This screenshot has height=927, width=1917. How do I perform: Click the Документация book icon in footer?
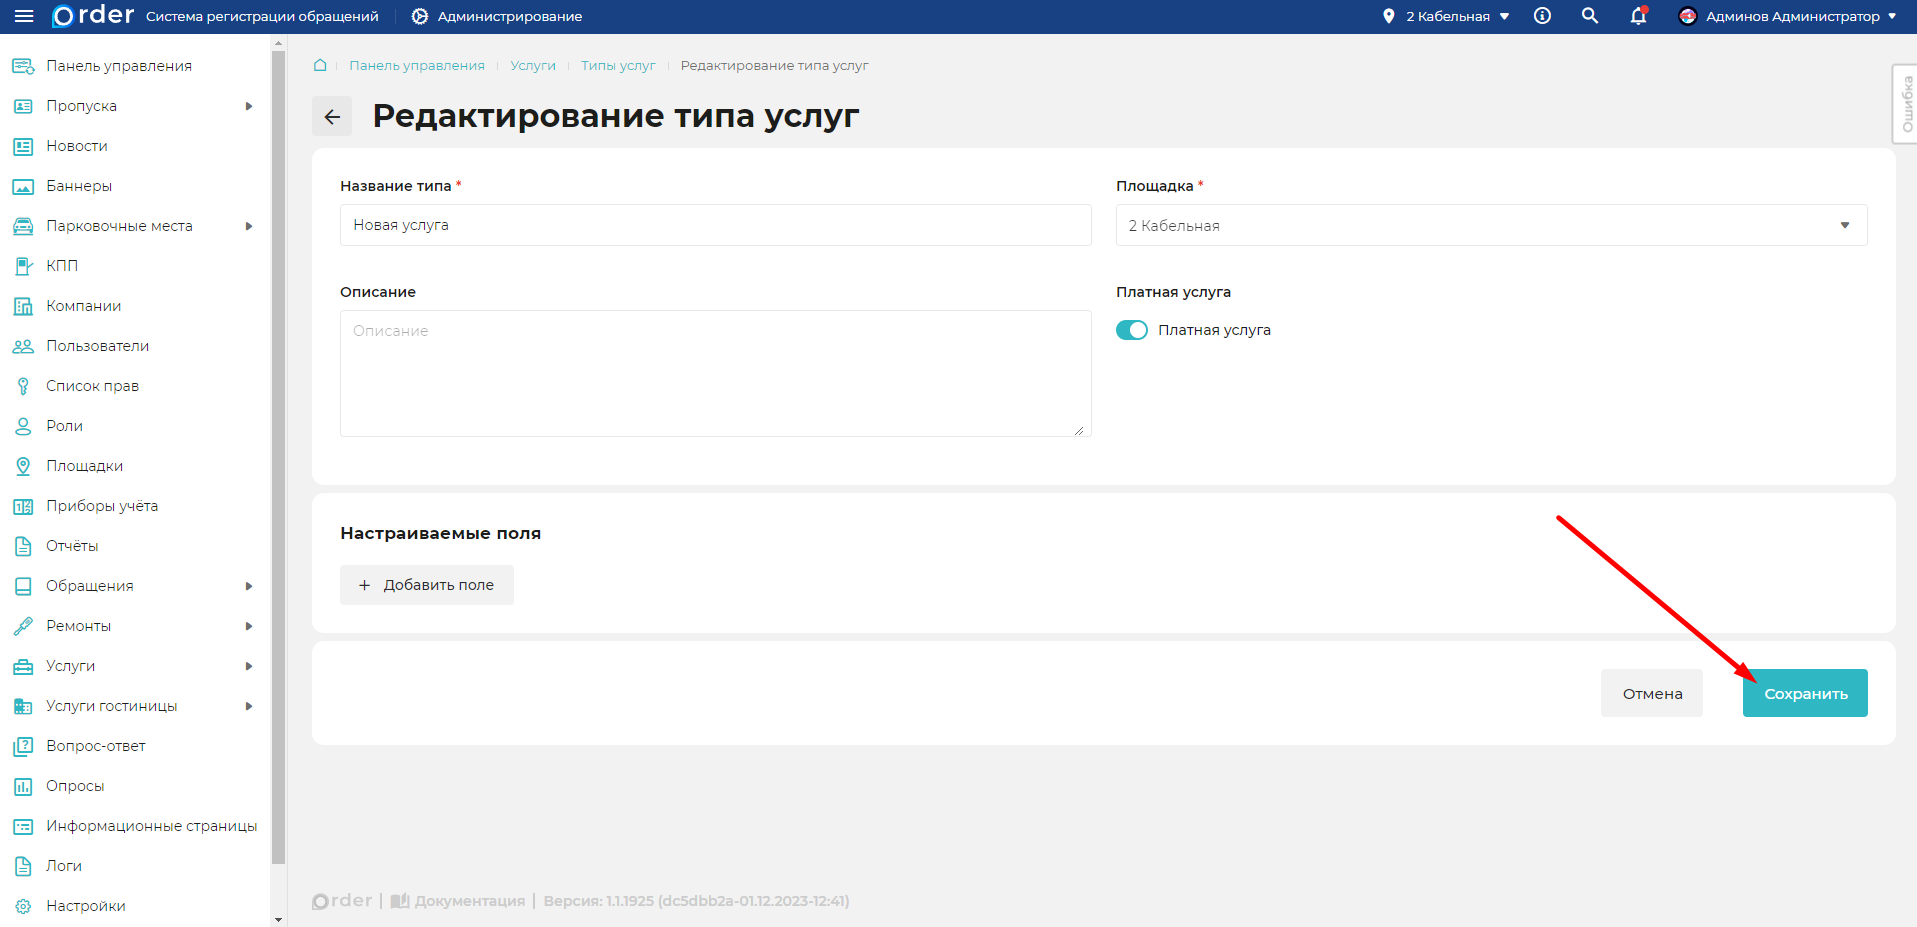[400, 901]
